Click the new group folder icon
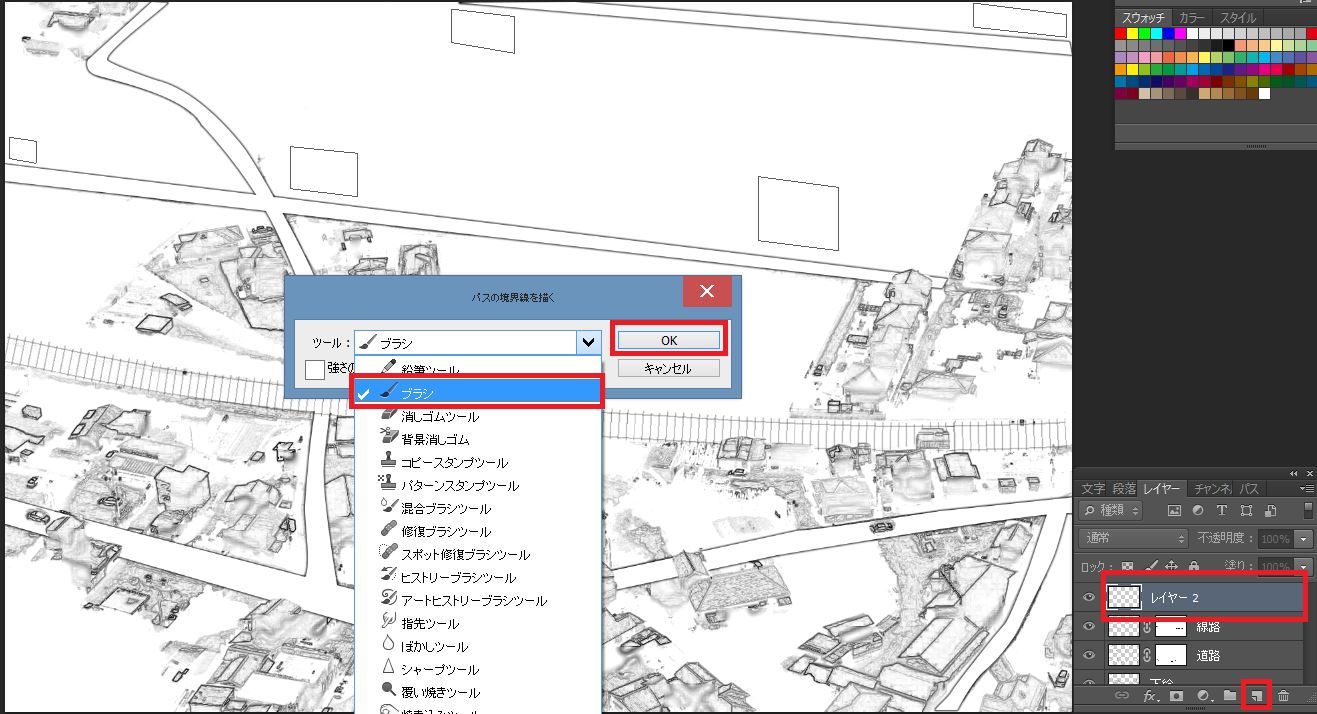The width and height of the screenshot is (1317, 714). (x=1230, y=695)
